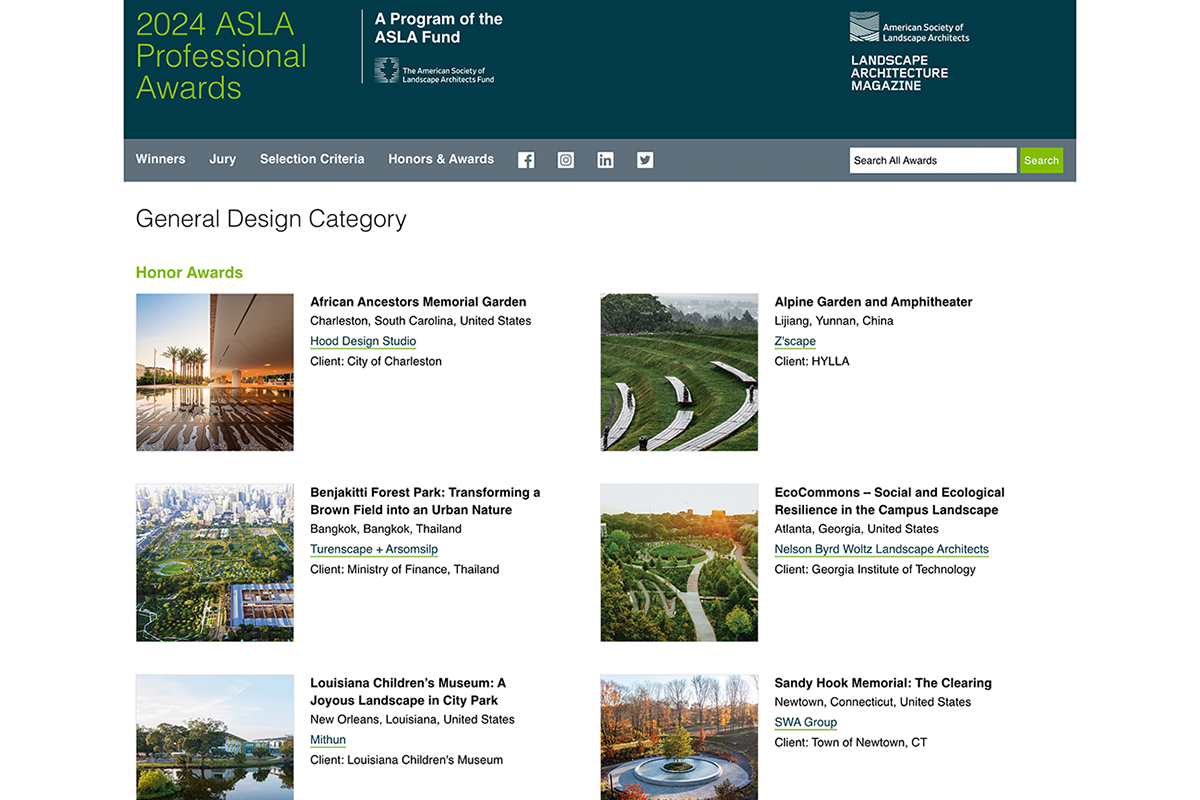Click the General Design Category heading

pos(271,219)
